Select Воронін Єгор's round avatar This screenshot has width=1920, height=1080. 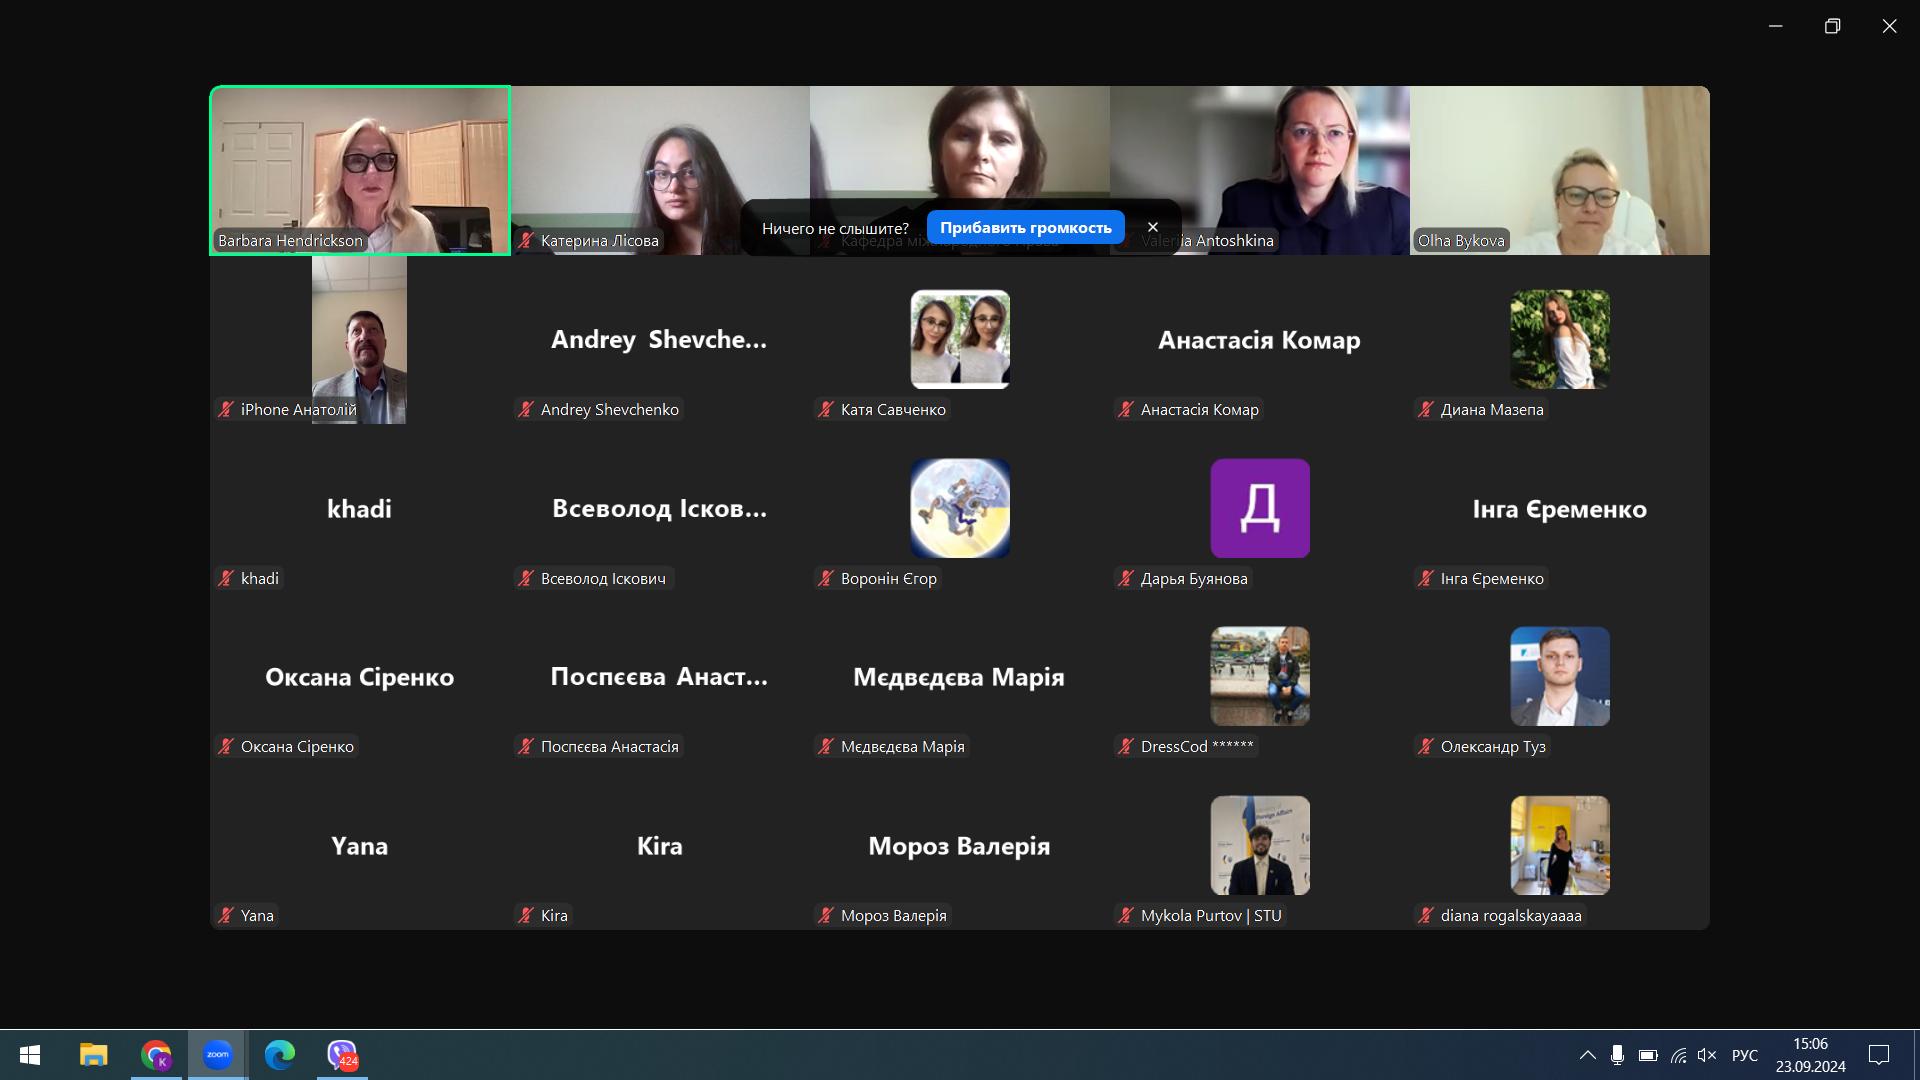tap(960, 508)
